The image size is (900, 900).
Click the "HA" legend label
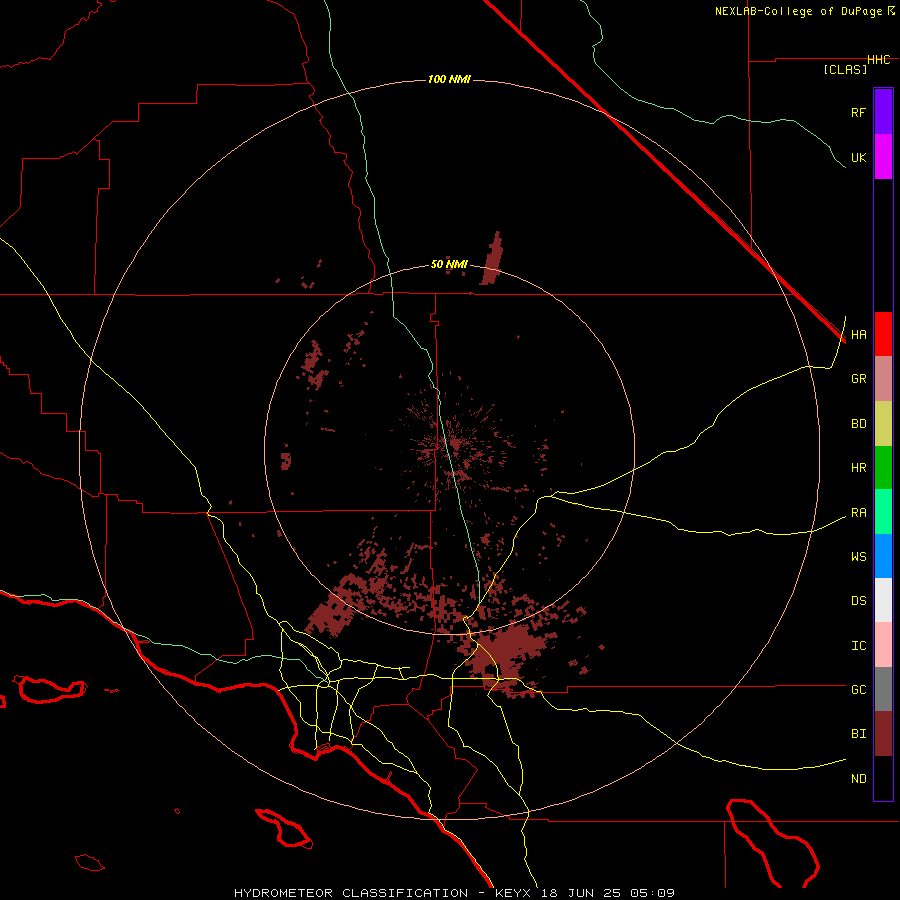click(x=858, y=335)
